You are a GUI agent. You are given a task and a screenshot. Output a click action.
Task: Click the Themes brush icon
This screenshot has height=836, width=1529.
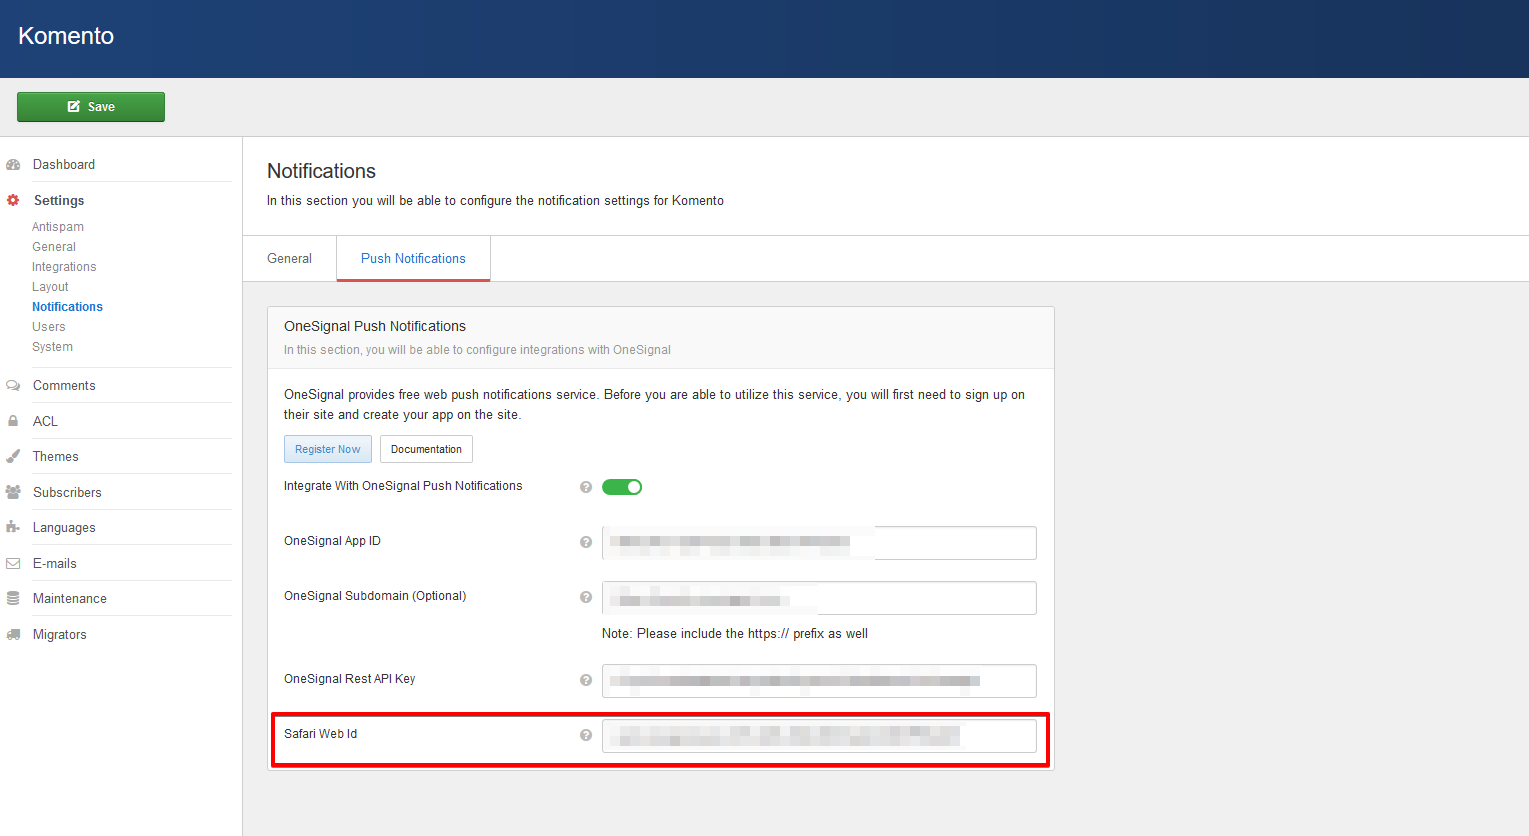13,457
